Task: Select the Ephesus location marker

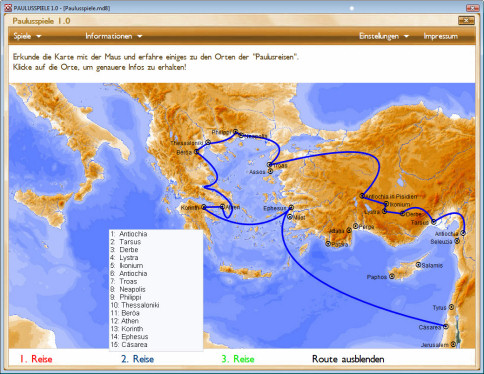Action: tap(291, 207)
